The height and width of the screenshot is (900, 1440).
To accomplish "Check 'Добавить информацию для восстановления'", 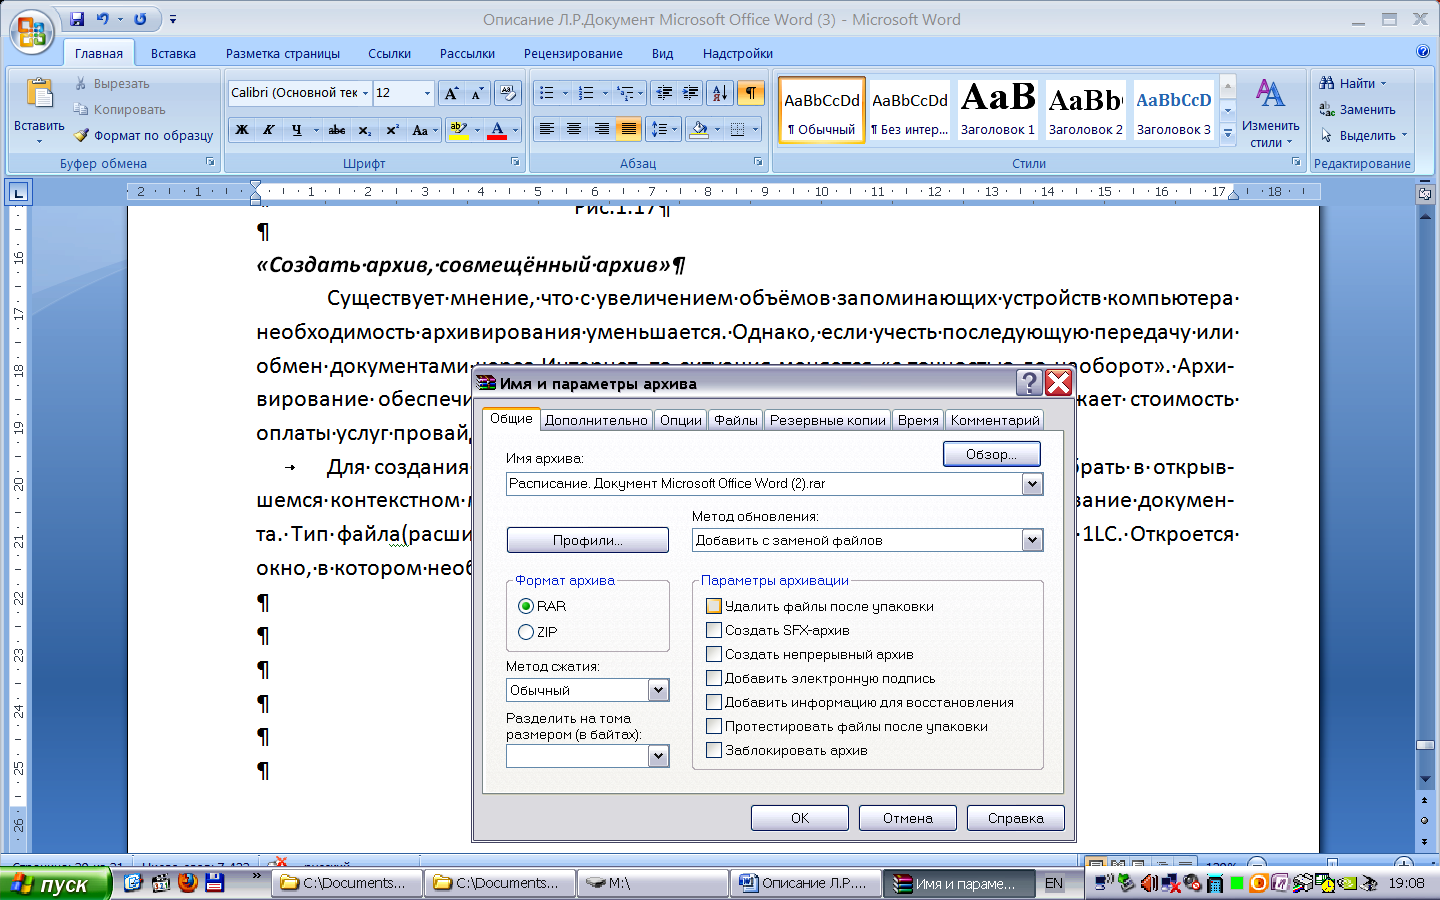I will (x=714, y=702).
